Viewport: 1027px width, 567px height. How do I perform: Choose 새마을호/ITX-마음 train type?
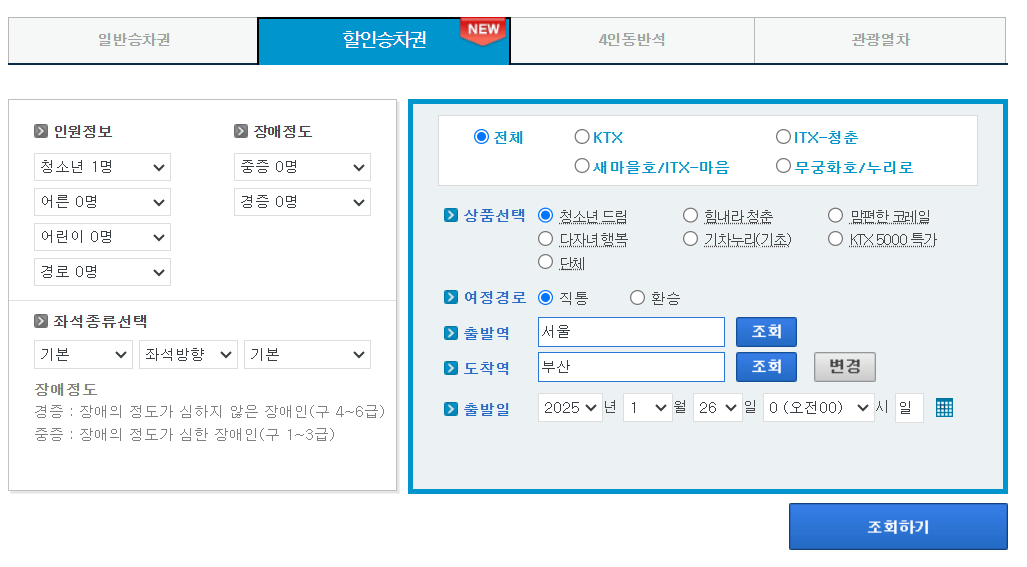(582, 166)
